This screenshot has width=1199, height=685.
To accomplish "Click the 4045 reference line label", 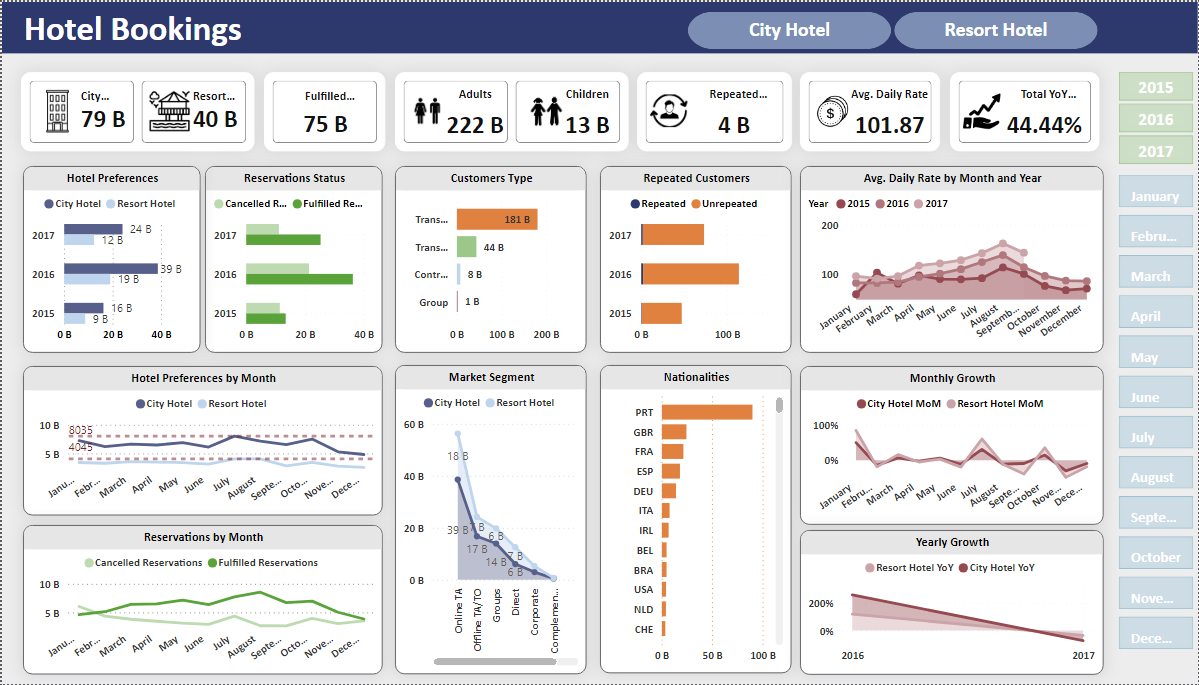I will (x=80, y=446).
